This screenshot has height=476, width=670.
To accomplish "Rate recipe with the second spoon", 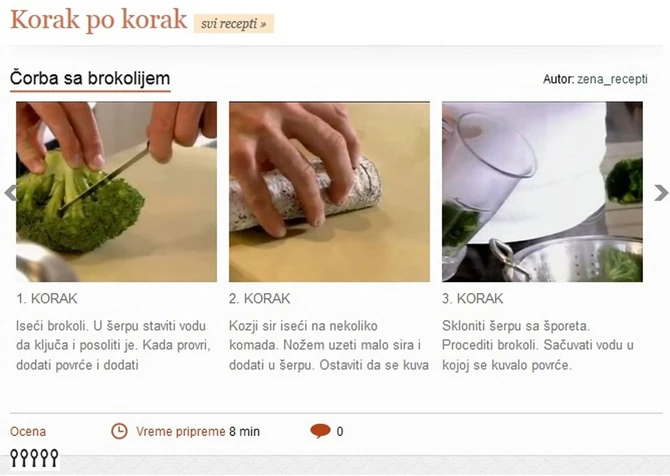I will tap(24, 458).
